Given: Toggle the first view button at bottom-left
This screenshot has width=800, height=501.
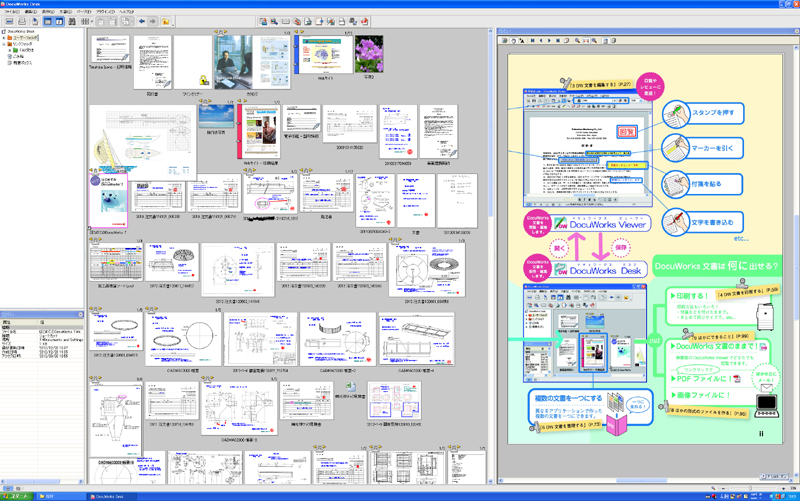Looking at the screenshot, I should (x=7, y=488).
